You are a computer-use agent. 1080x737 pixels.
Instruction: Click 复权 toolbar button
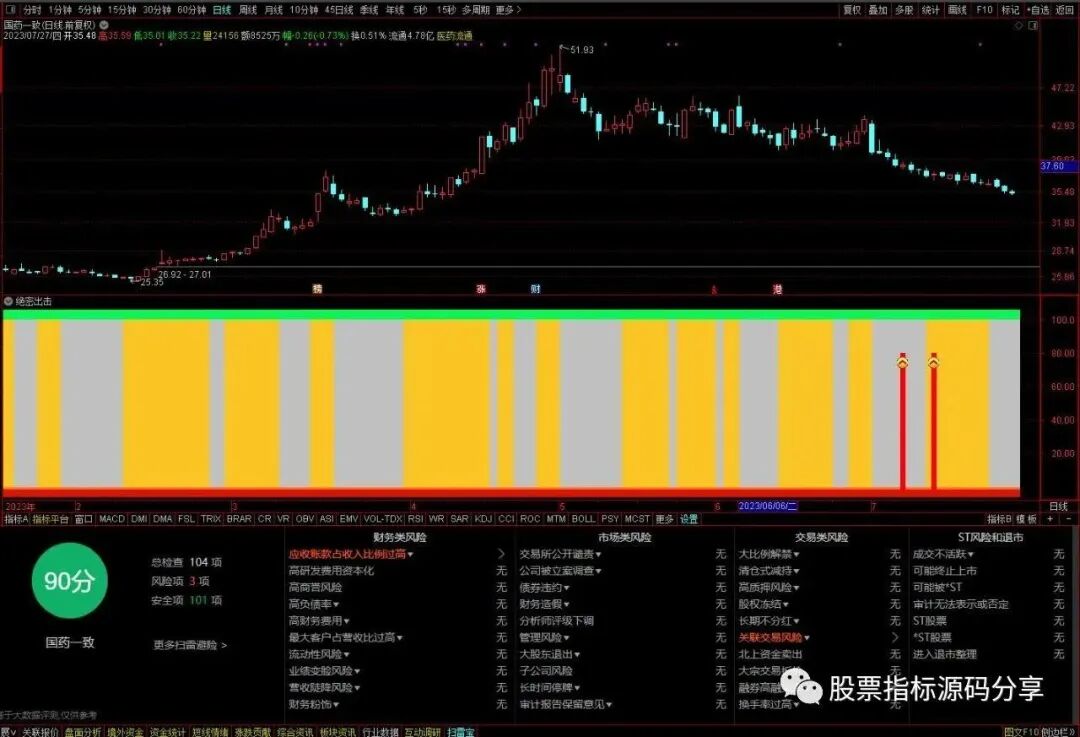point(852,10)
